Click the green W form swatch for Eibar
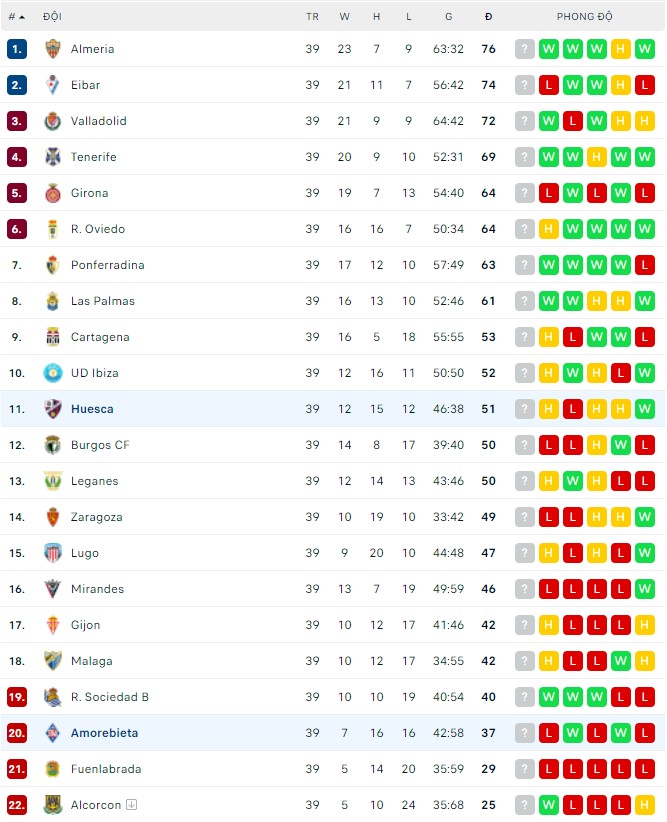The height and width of the screenshot is (822, 667). [573, 85]
